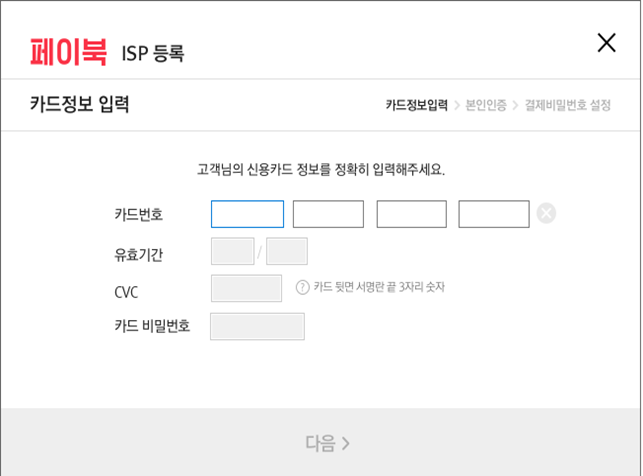Click the chevron after 카드정보입력 step
The height and width of the screenshot is (476, 643).
(457, 105)
